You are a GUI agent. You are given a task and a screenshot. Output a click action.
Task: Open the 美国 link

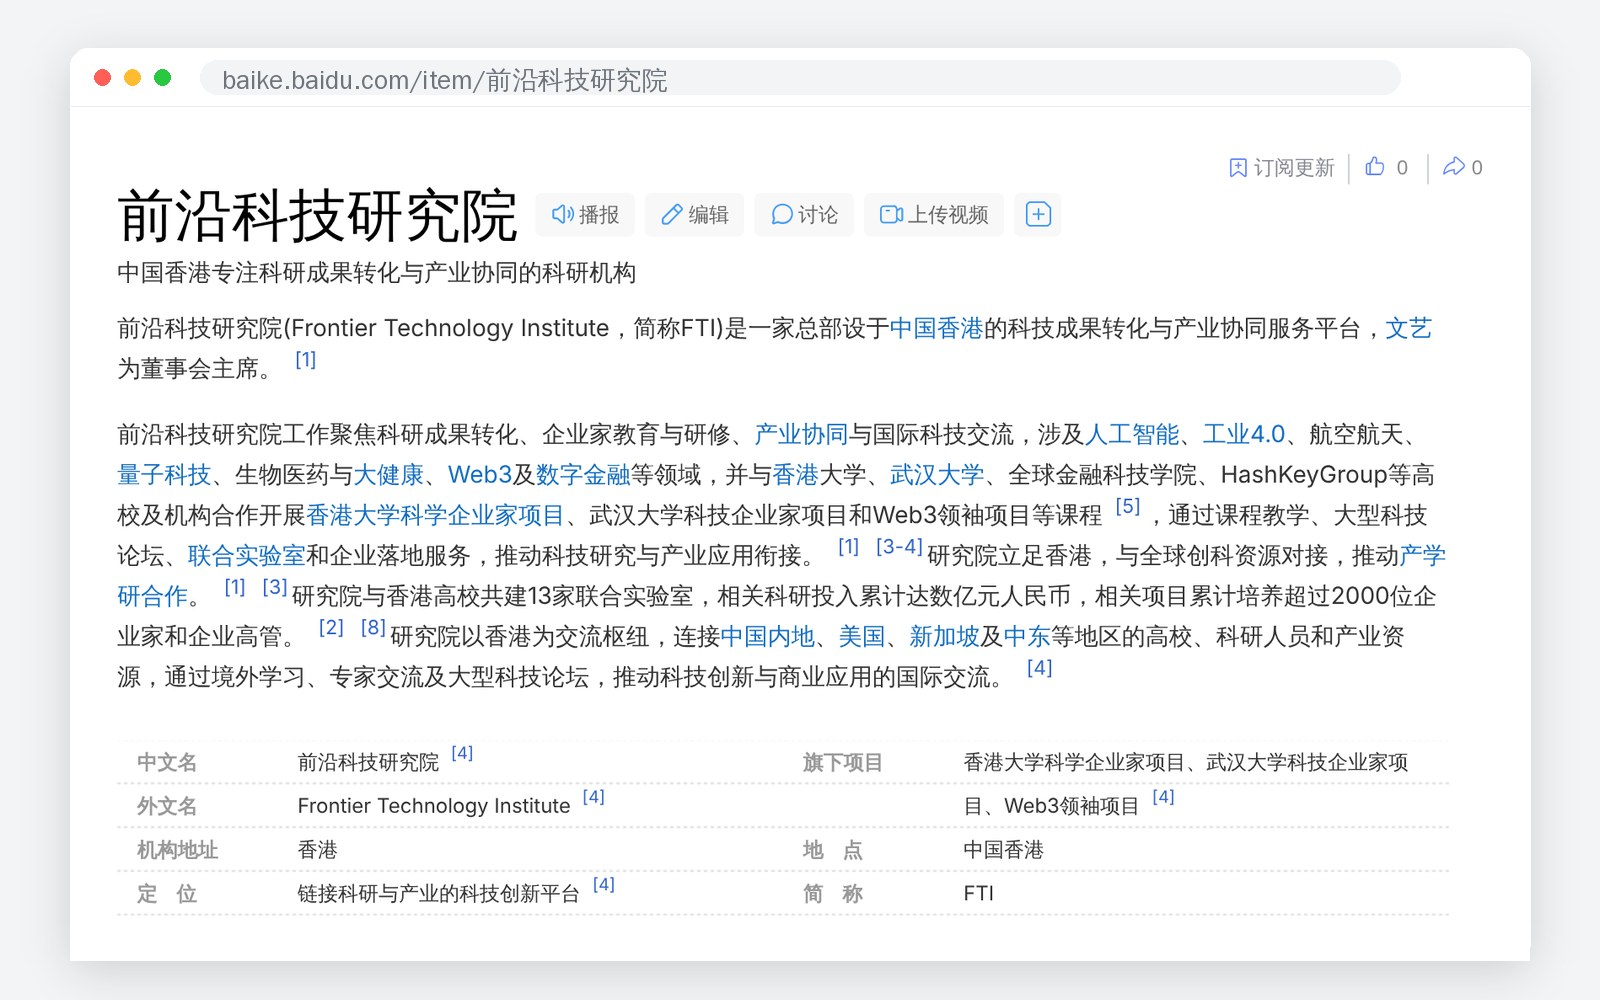pos(862,636)
